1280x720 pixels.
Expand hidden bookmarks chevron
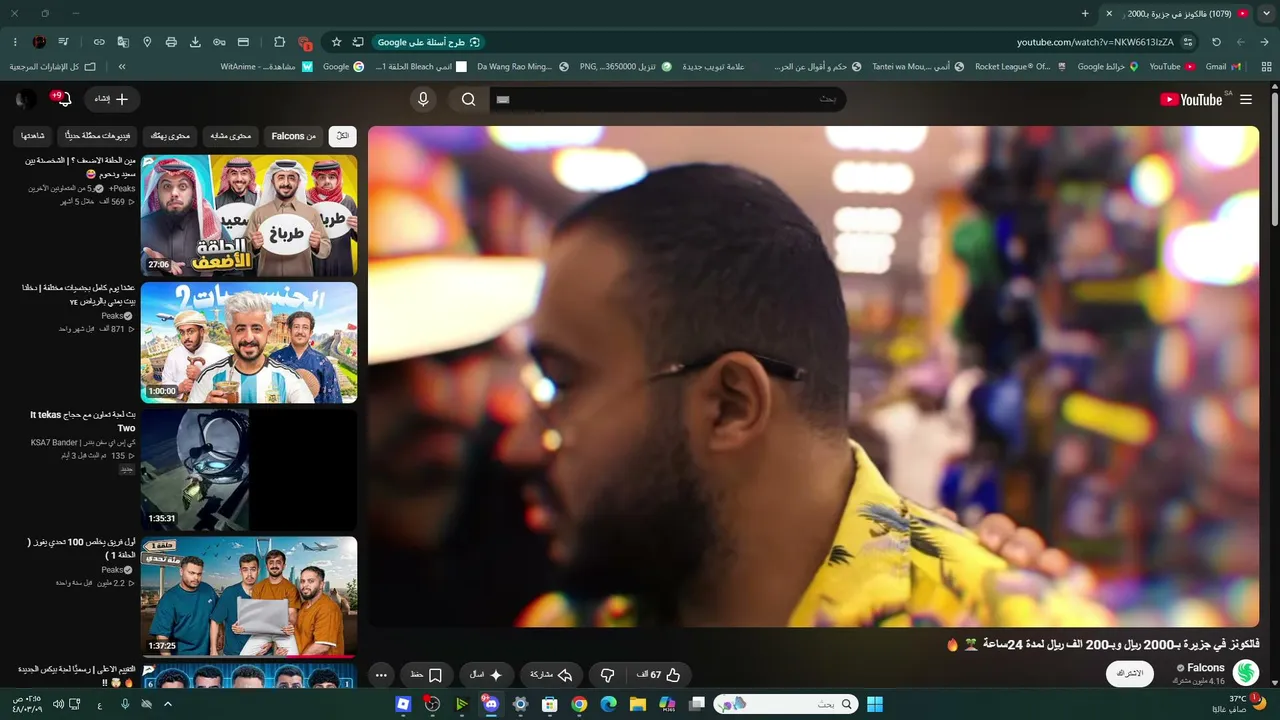pos(122,66)
